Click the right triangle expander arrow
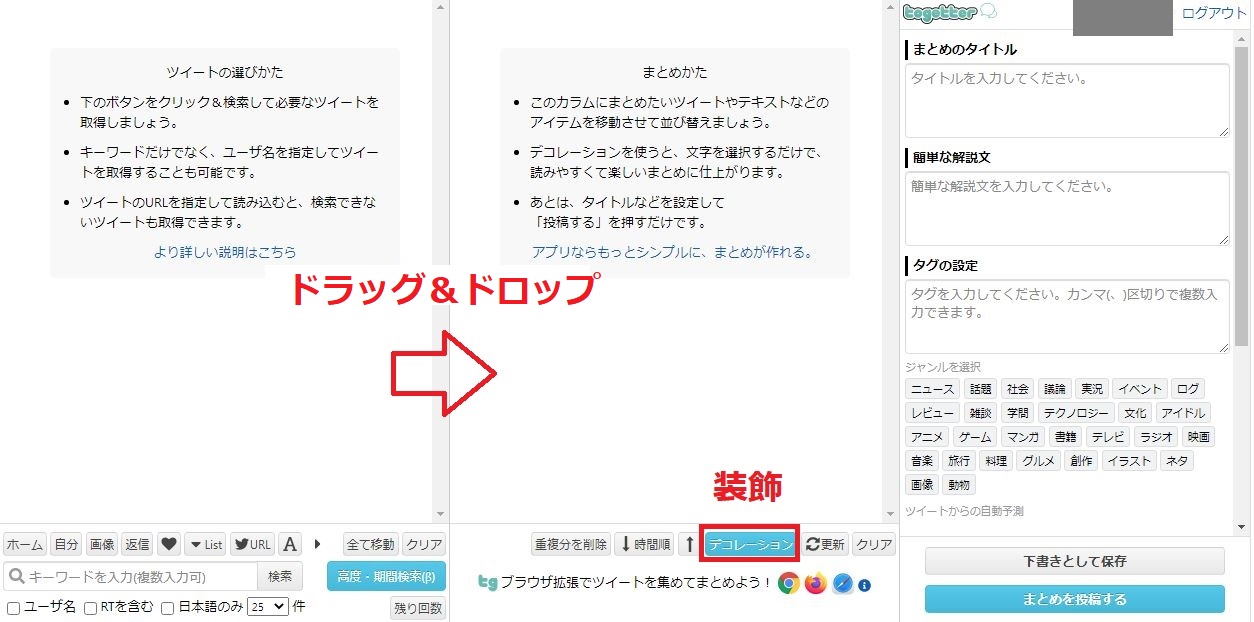This screenshot has width=1254, height=622. tap(318, 544)
